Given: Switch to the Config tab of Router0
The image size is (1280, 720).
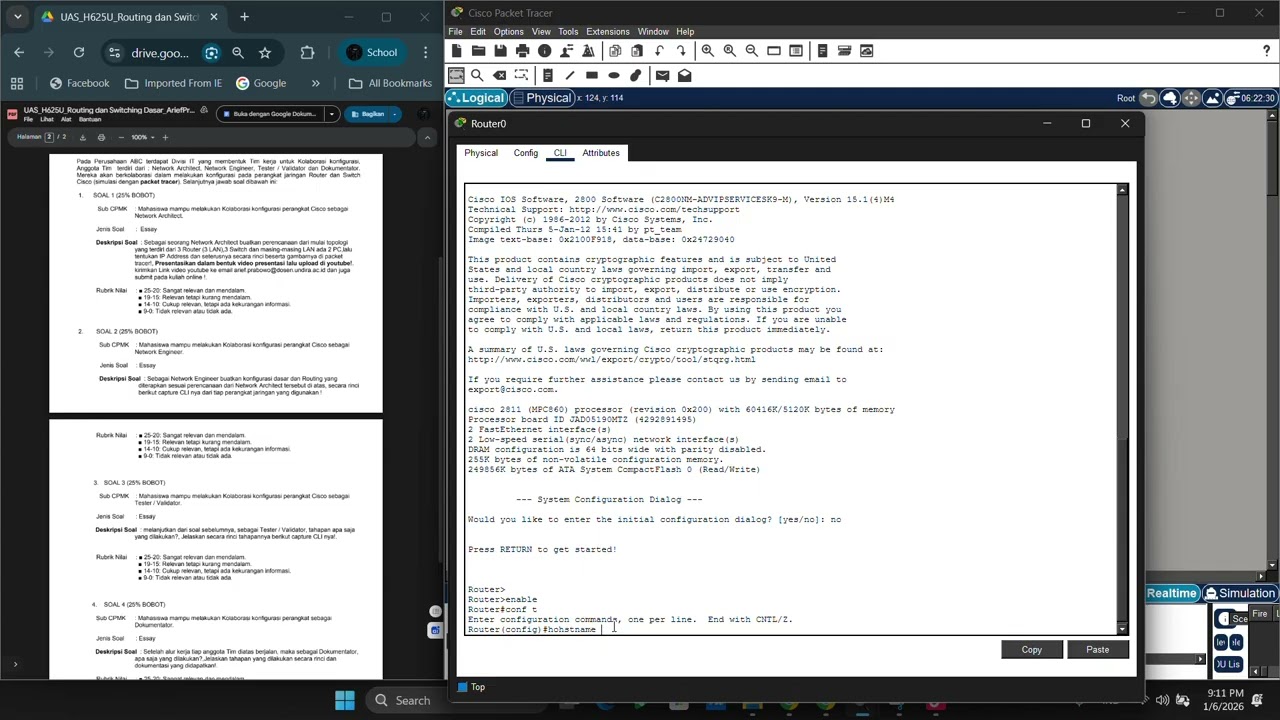Looking at the screenshot, I should 526,153.
